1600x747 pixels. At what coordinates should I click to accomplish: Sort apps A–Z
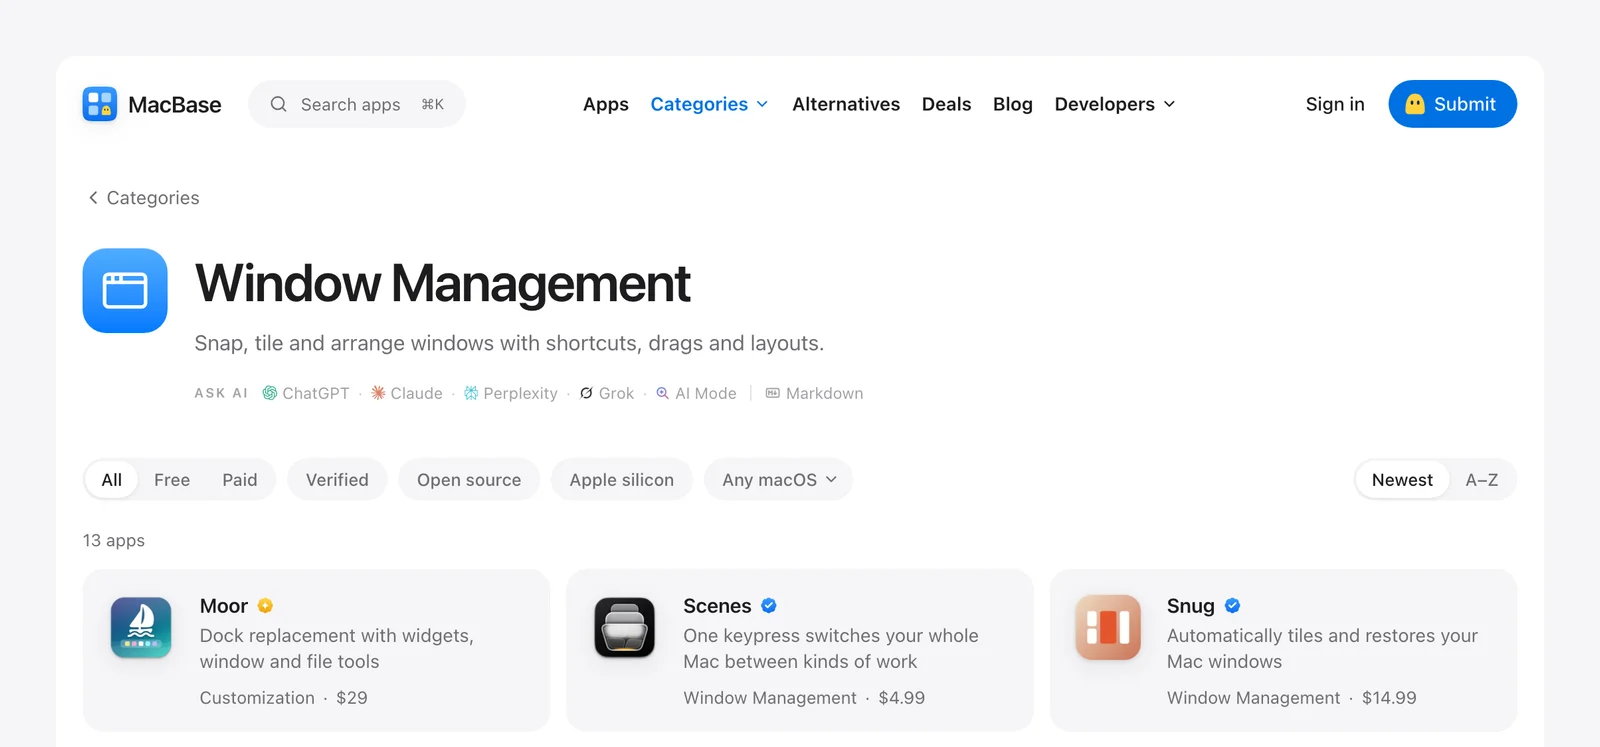point(1482,480)
